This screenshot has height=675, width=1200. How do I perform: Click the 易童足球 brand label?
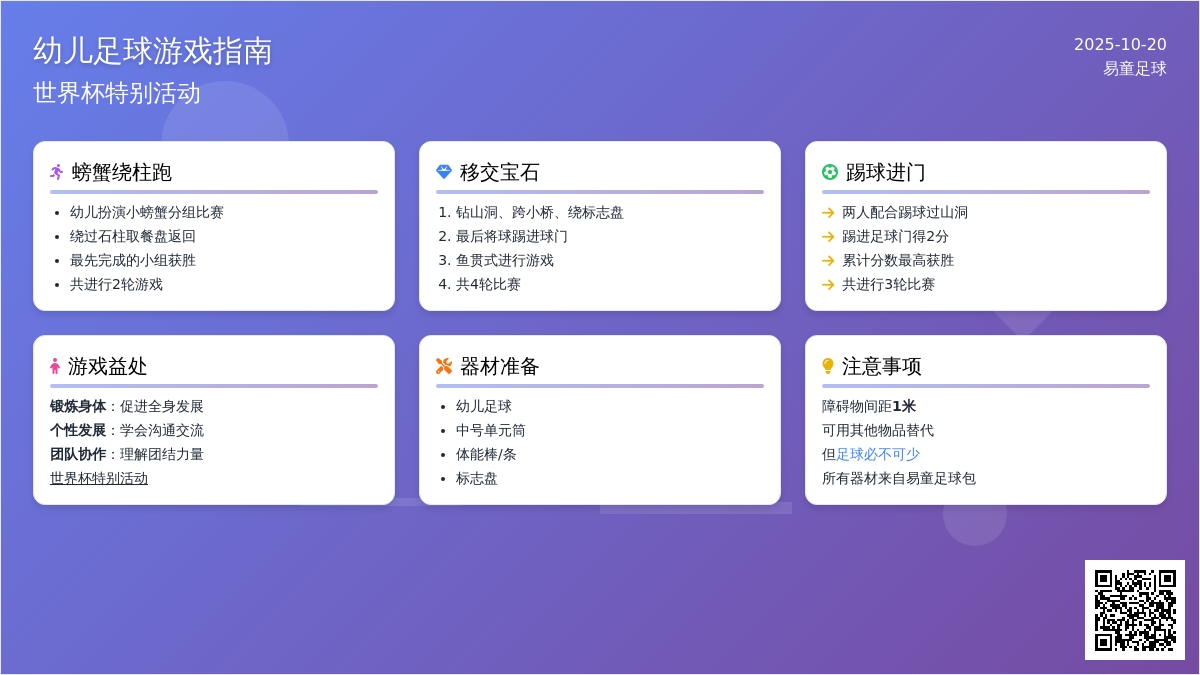1134,69
